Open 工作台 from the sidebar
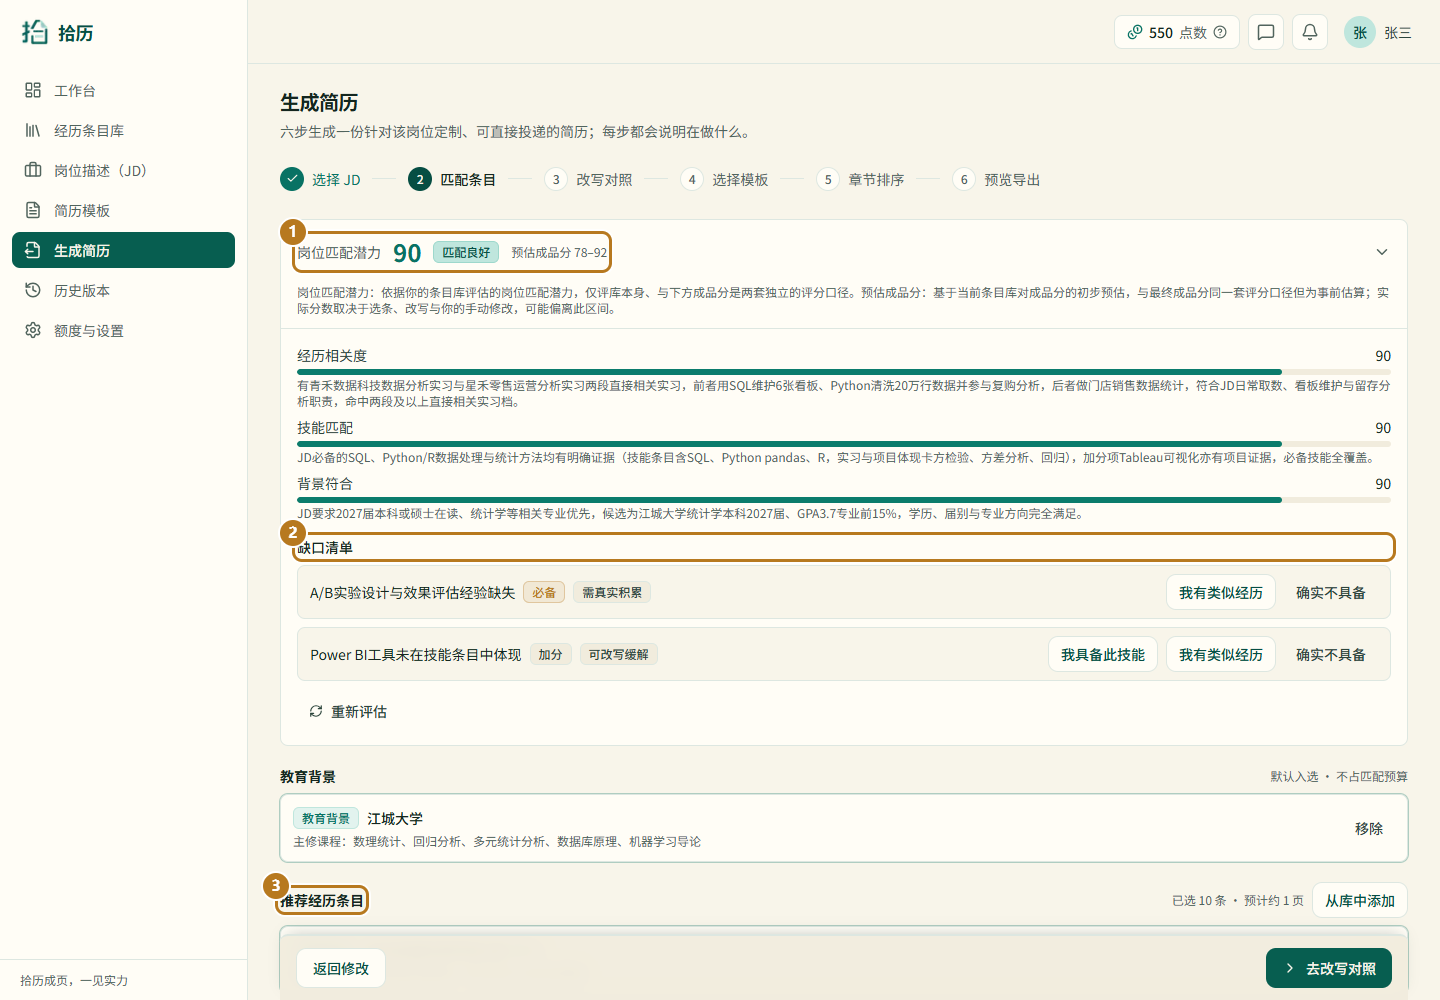Viewport: 1440px width, 1000px height. 123,90
